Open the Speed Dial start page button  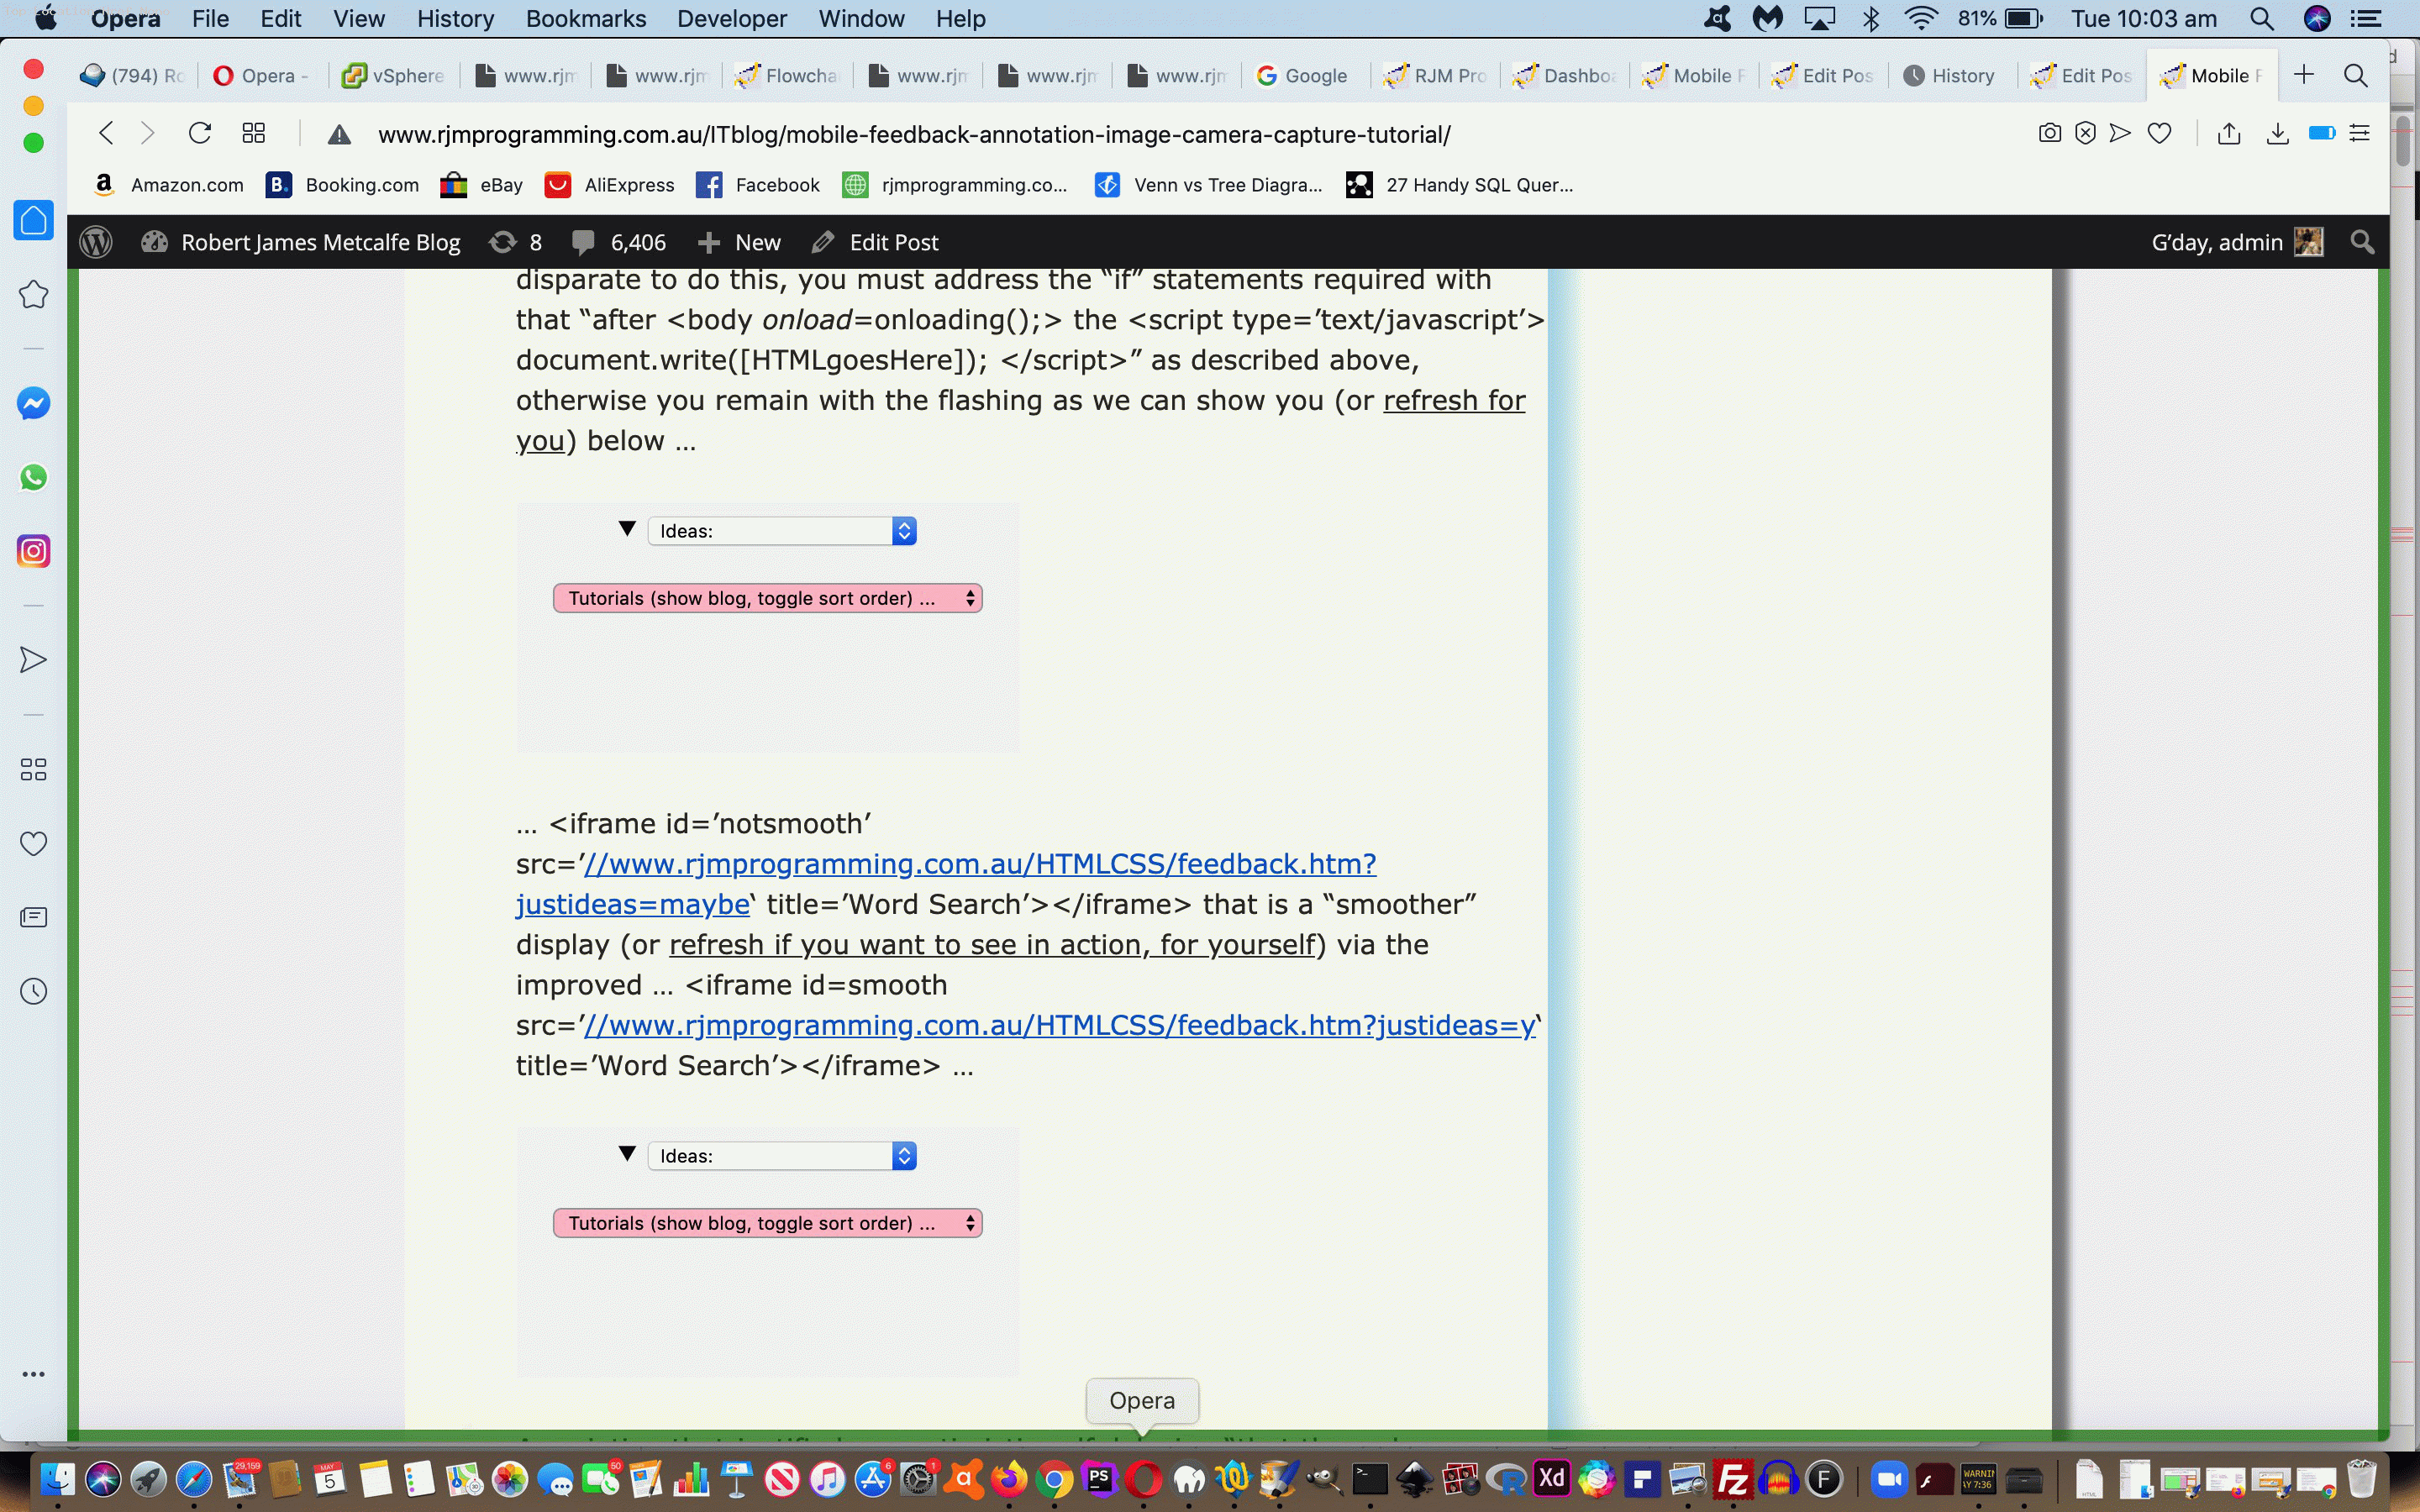tap(254, 133)
